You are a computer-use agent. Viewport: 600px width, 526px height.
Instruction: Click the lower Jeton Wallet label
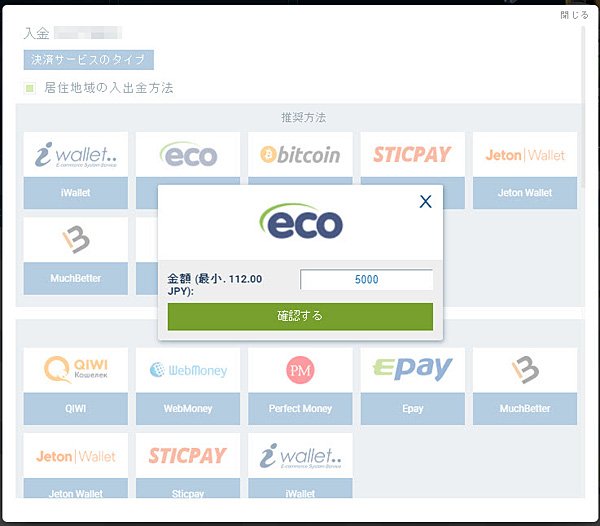[76, 489]
